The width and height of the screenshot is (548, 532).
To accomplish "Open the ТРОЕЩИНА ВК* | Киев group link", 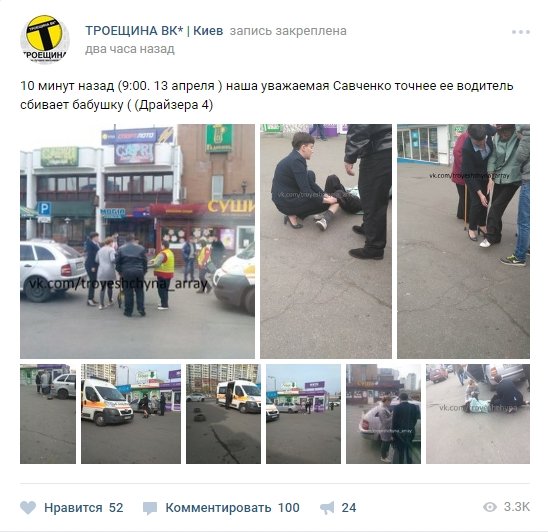I will coord(154,31).
